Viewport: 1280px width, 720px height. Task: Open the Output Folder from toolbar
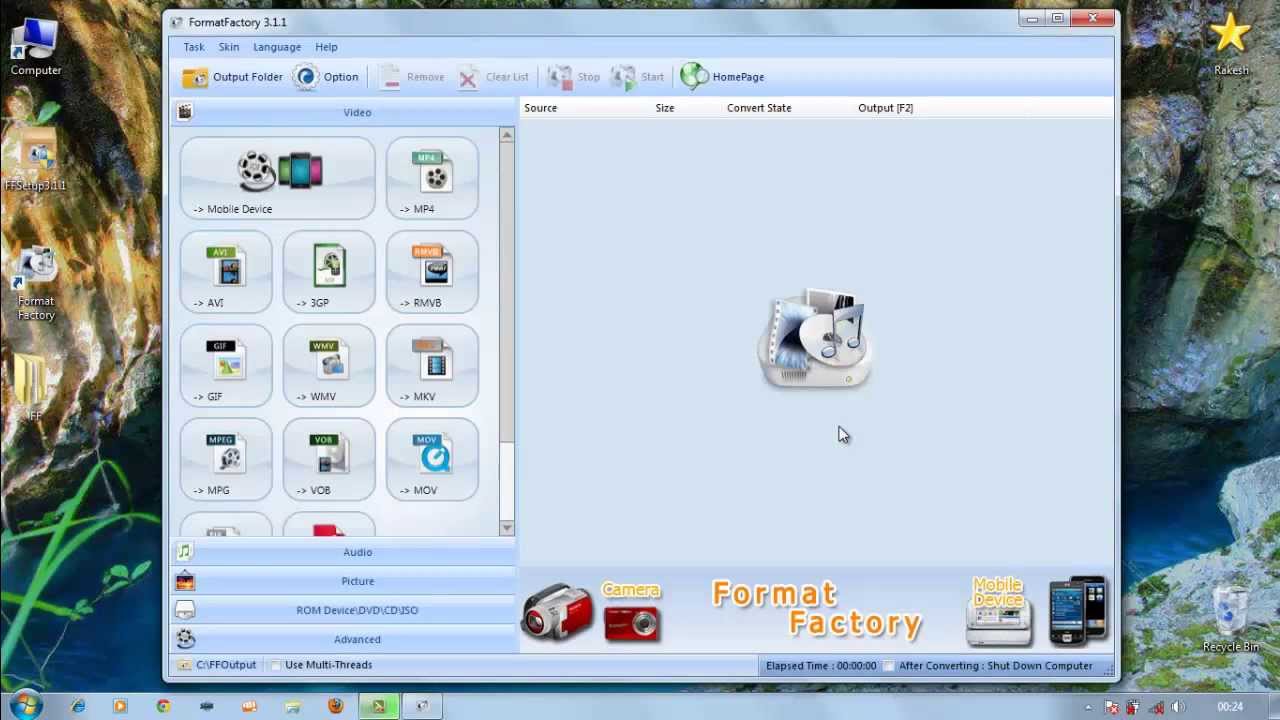point(233,77)
